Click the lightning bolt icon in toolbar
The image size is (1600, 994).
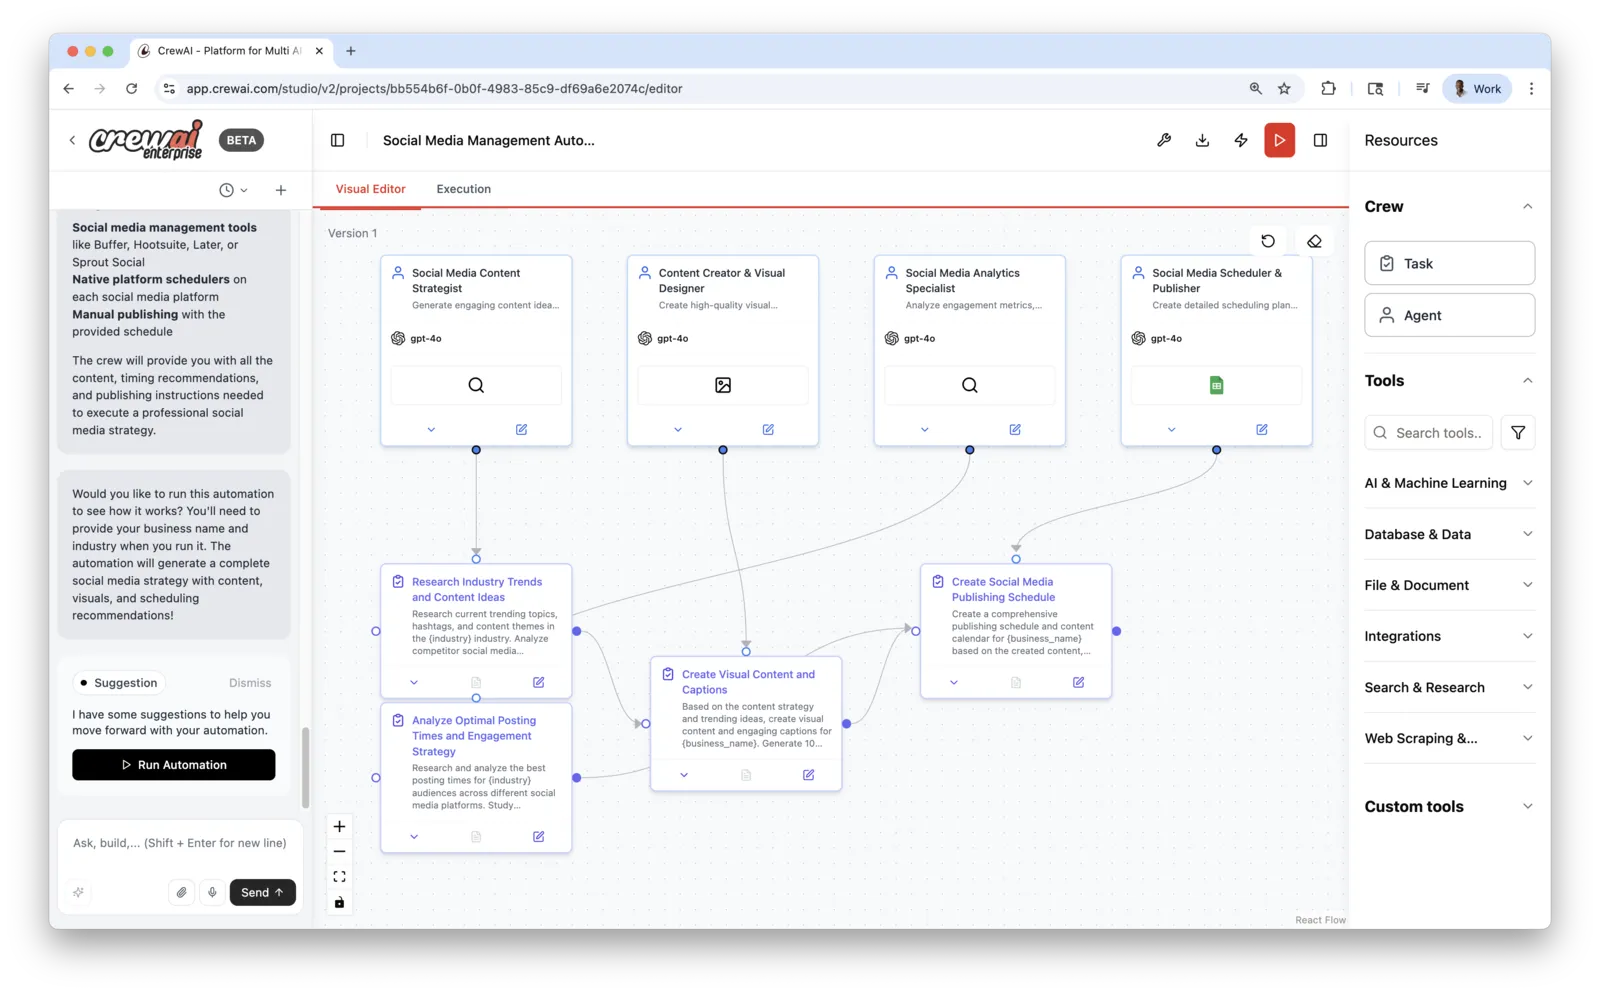click(x=1241, y=140)
